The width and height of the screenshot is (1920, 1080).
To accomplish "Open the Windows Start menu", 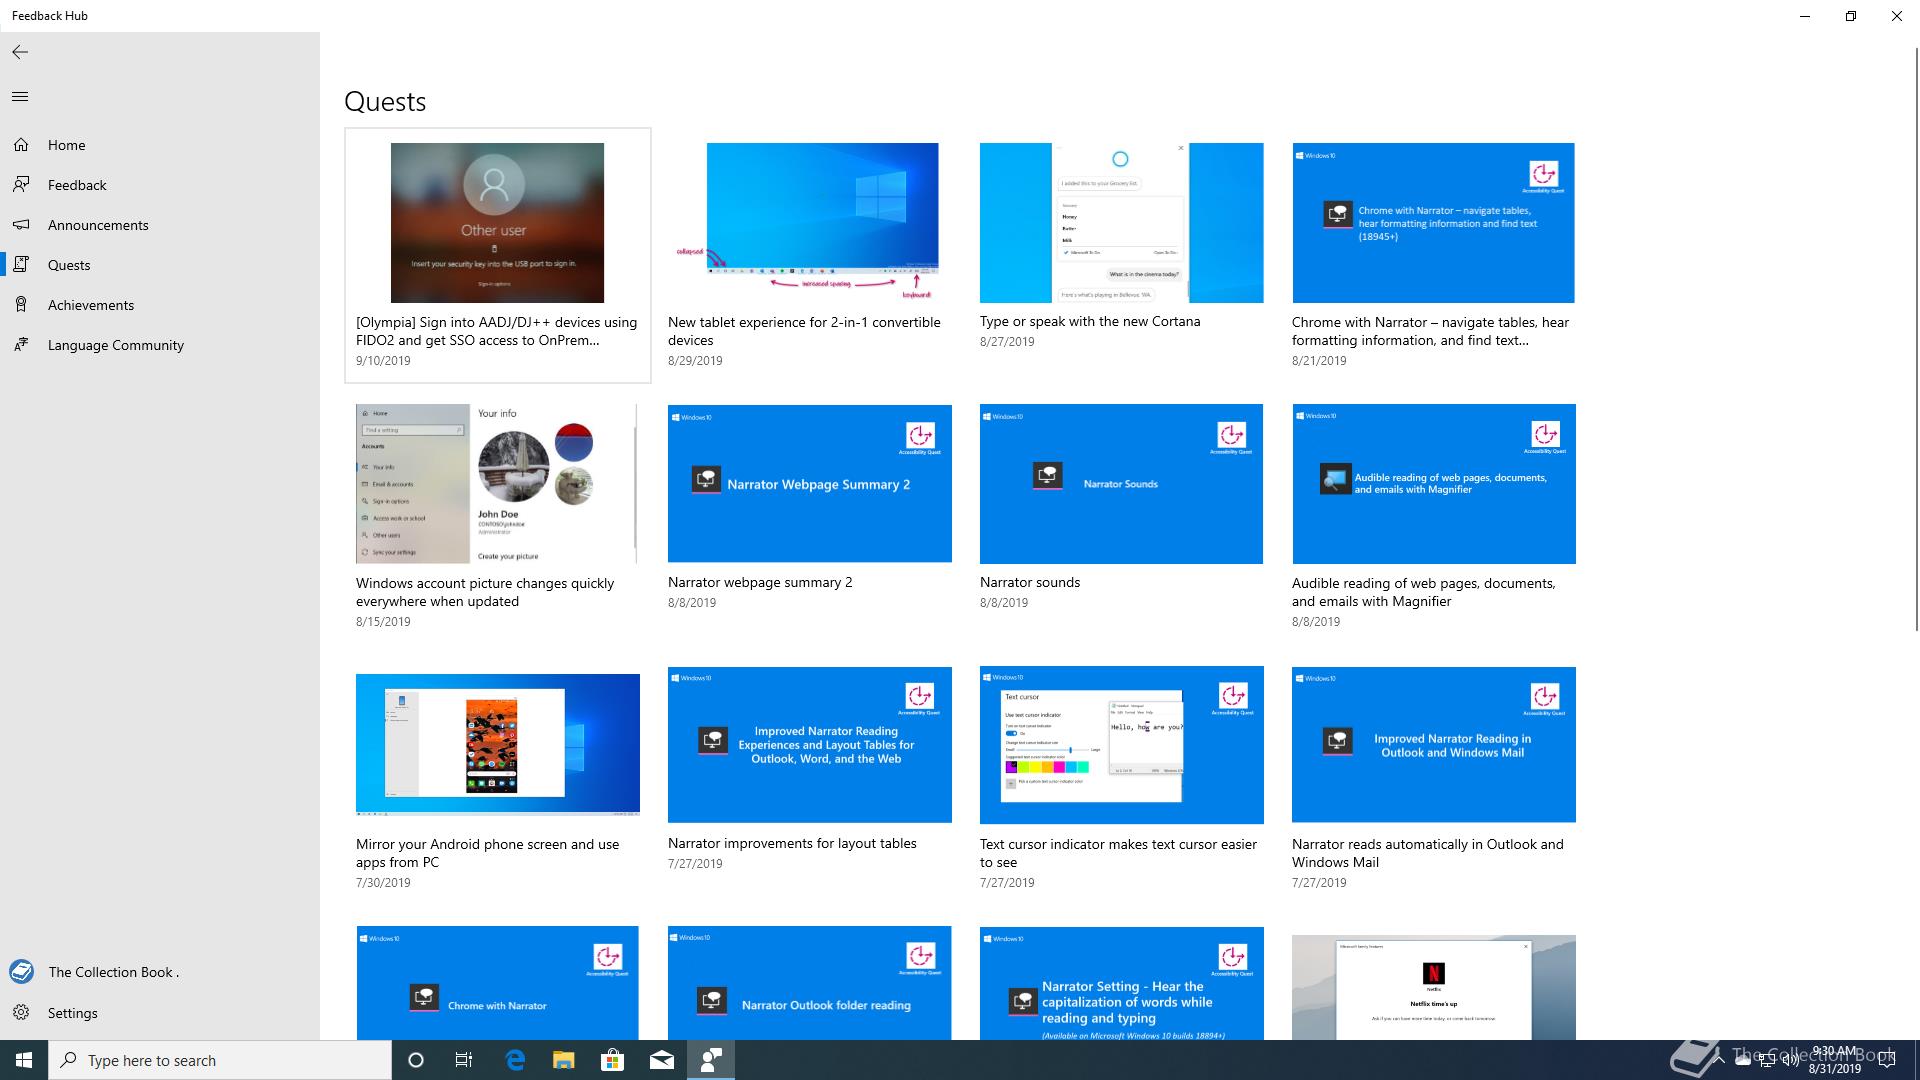I will point(24,1060).
